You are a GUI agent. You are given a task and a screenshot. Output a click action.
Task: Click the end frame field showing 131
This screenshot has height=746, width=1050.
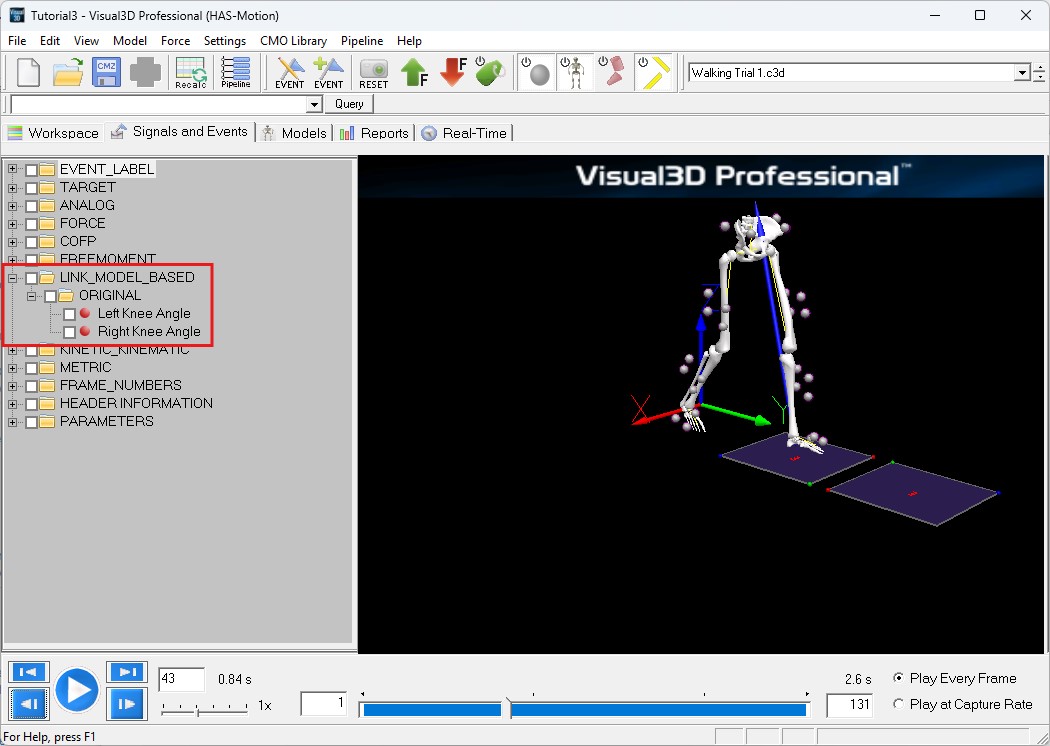click(849, 704)
